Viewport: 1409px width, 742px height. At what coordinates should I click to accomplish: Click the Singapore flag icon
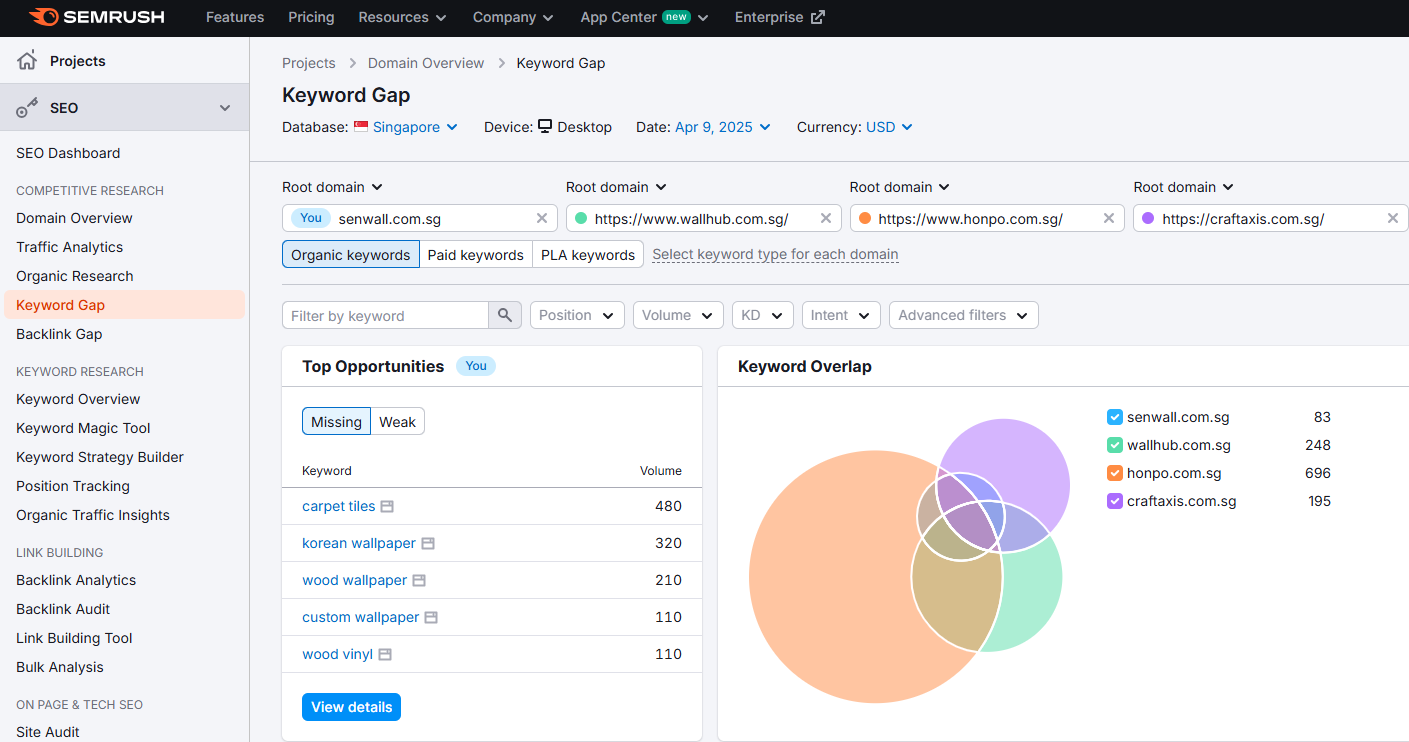[x=361, y=127]
